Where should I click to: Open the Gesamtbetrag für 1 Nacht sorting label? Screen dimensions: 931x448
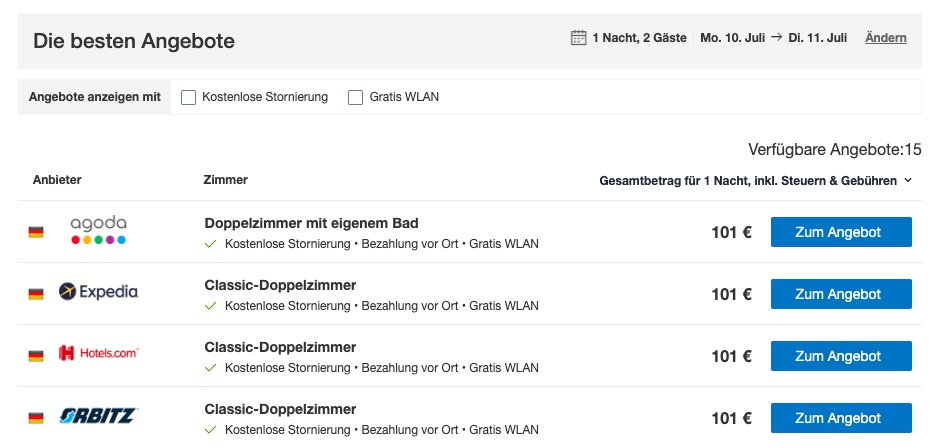(748, 181)
